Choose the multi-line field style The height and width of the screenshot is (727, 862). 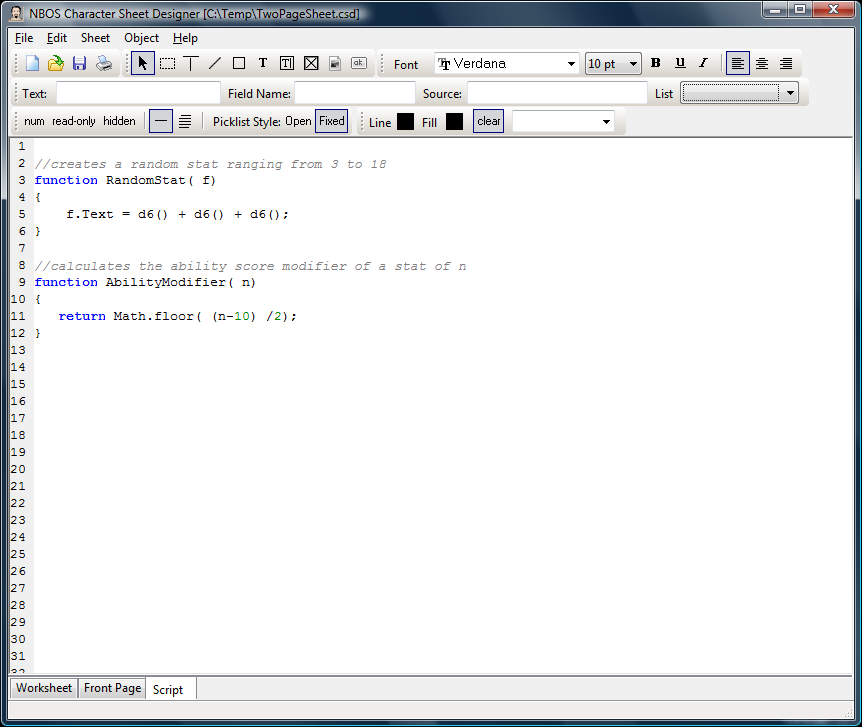185,122
